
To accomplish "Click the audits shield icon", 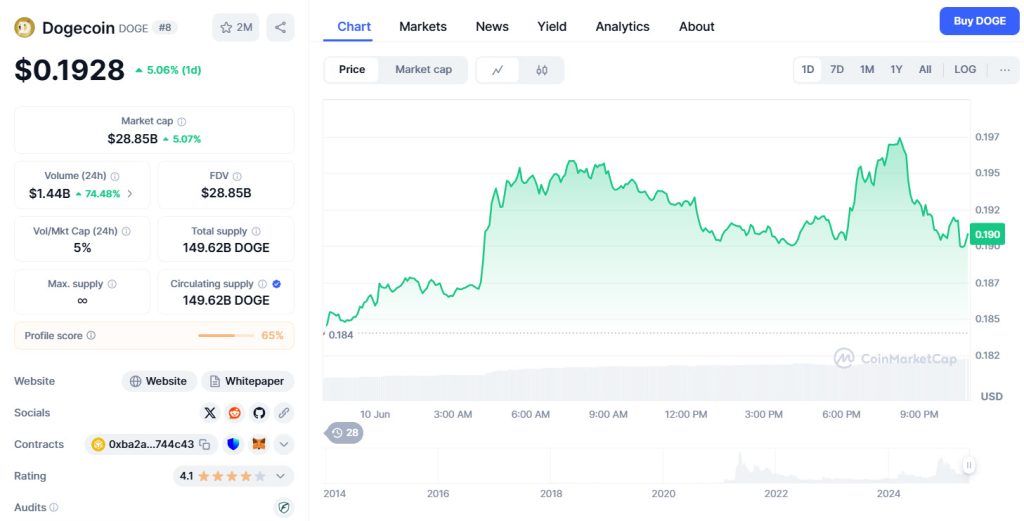I will [x=283, y=507].
